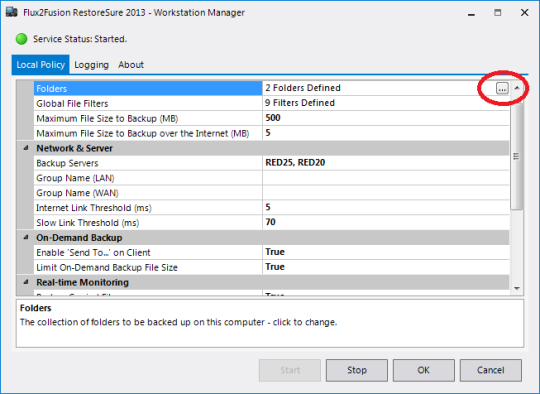Select the Slow Link Threshold (ms) label
540x394 pixels.
(x=87, y=223)
